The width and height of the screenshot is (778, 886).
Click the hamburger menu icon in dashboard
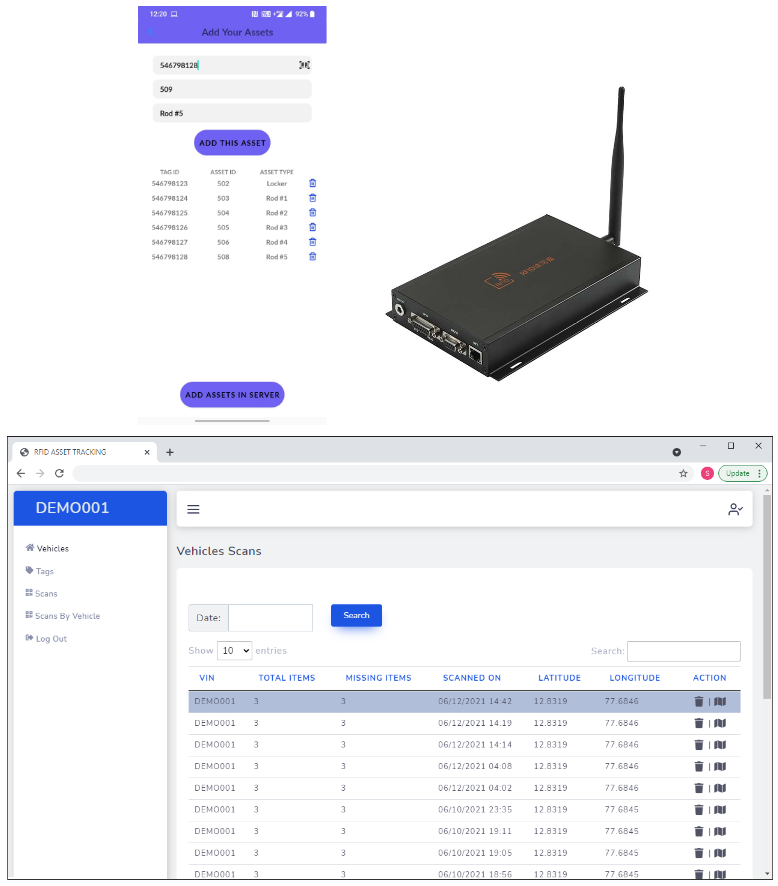coord(194,509)
